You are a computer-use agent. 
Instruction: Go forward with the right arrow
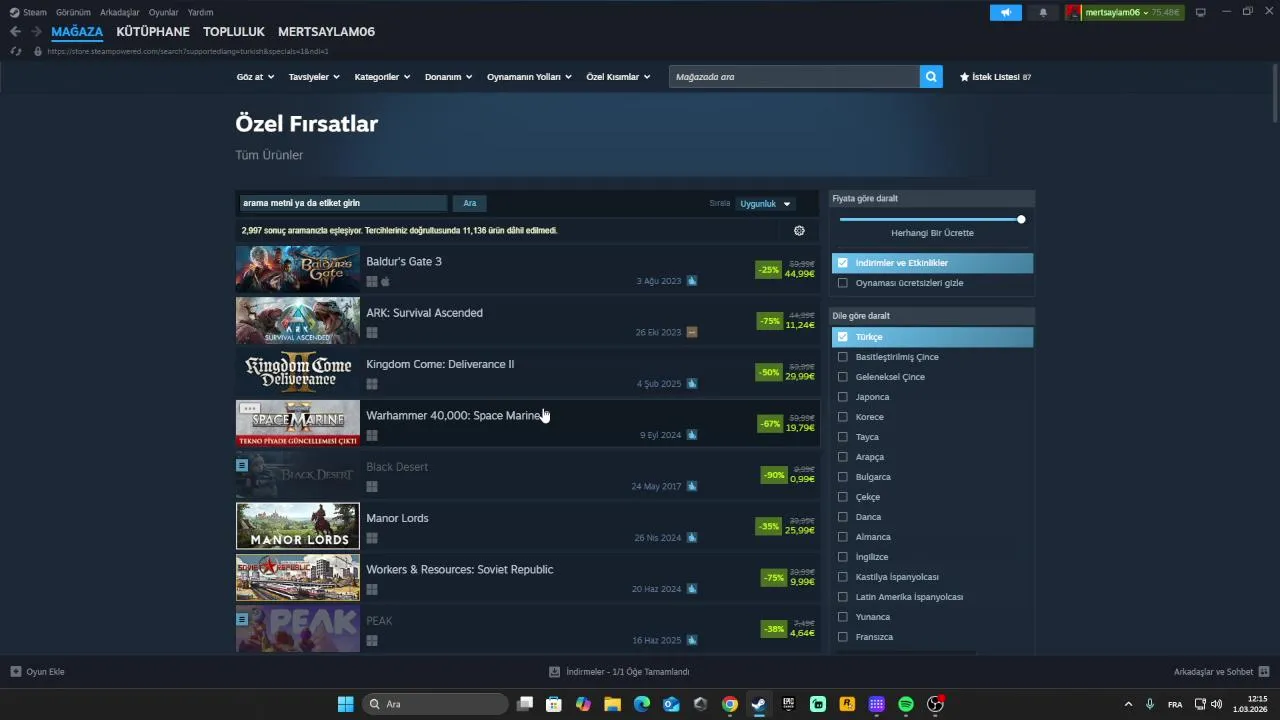tap(36, 32)
